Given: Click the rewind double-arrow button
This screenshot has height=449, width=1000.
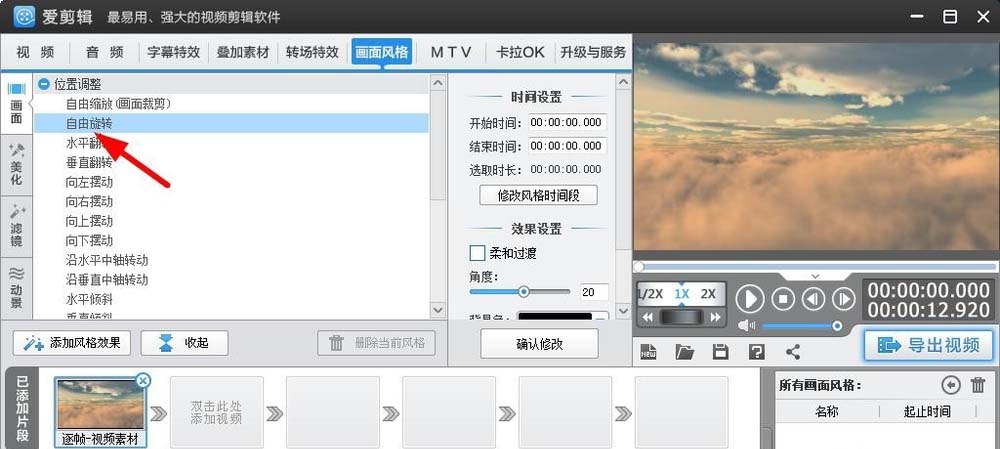Looking at the screenshot, I should (x=647, y=317).
